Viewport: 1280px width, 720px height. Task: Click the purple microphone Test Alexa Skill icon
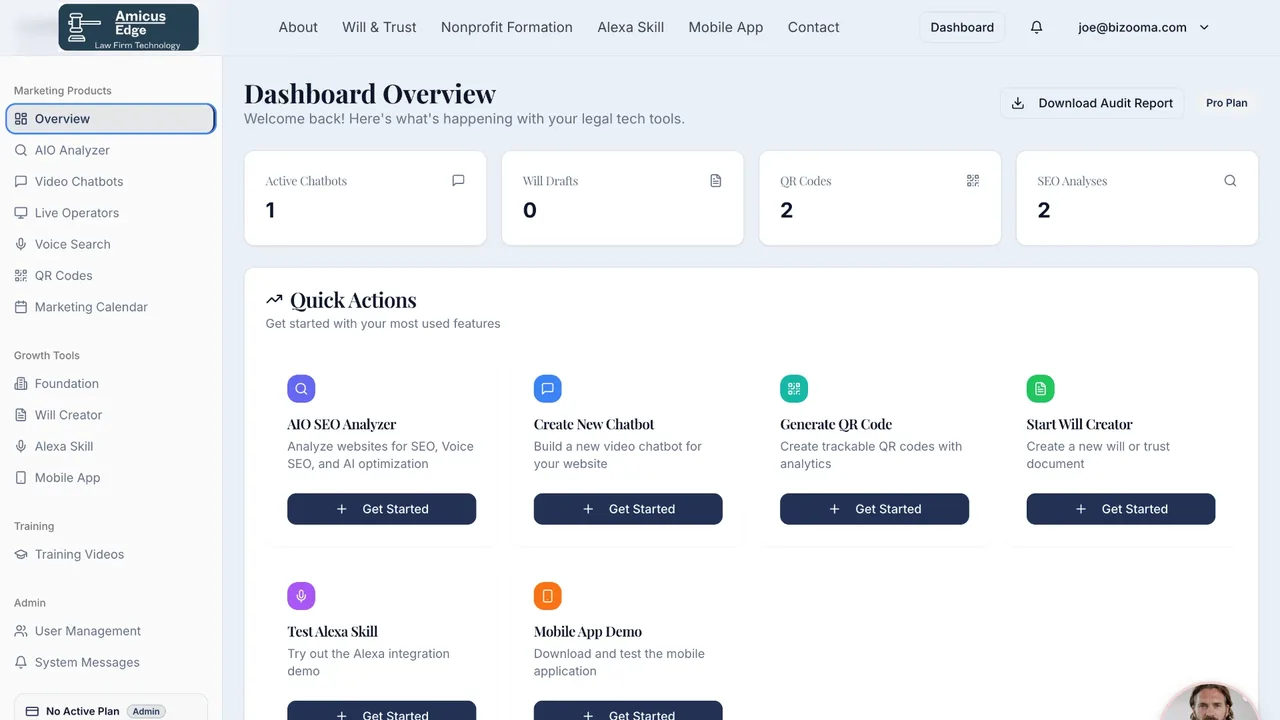click(301, 596)
